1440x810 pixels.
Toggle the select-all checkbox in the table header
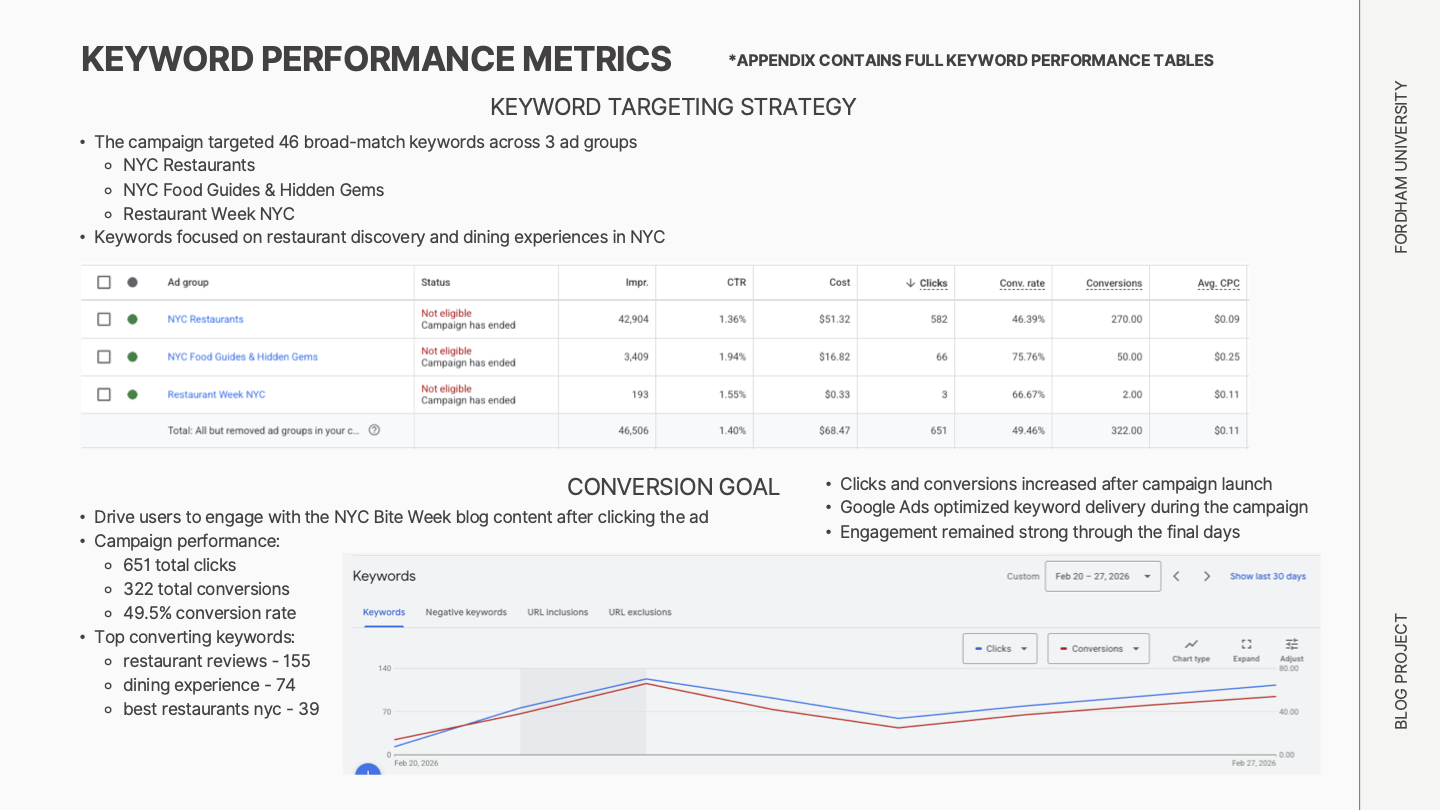[x=104, y=282]
